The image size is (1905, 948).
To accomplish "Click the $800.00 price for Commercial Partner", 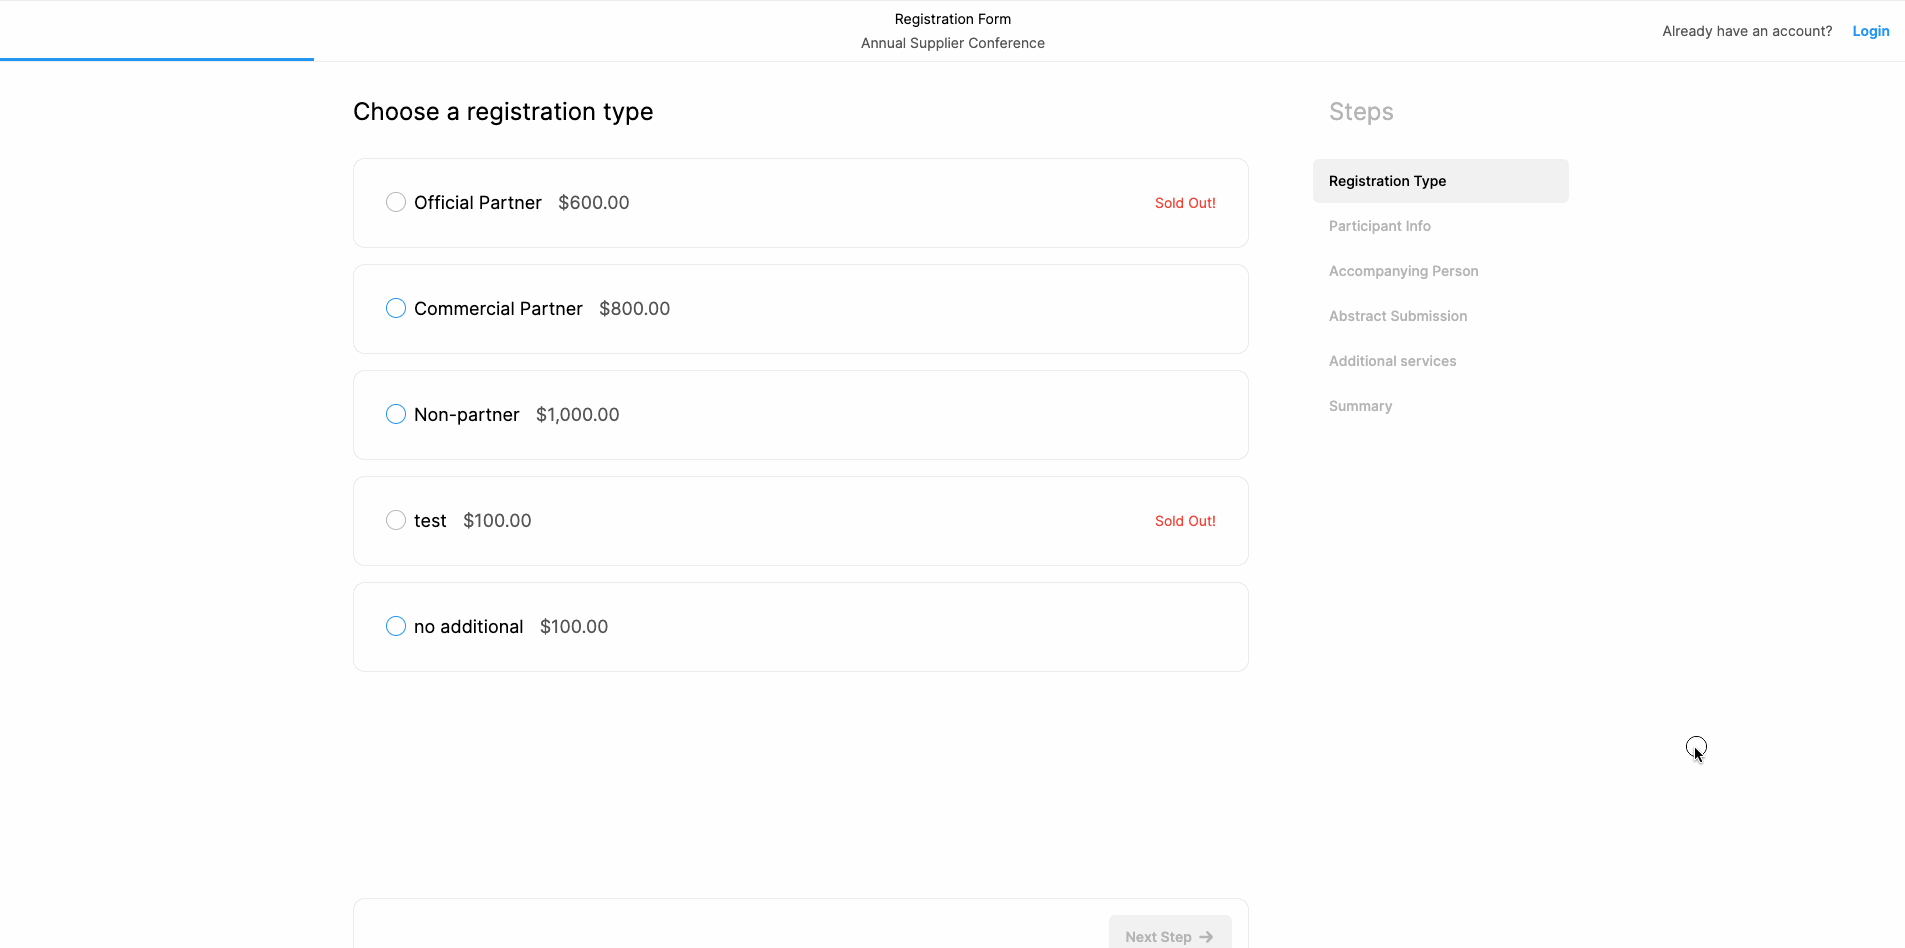I will [x=634, y=308].
